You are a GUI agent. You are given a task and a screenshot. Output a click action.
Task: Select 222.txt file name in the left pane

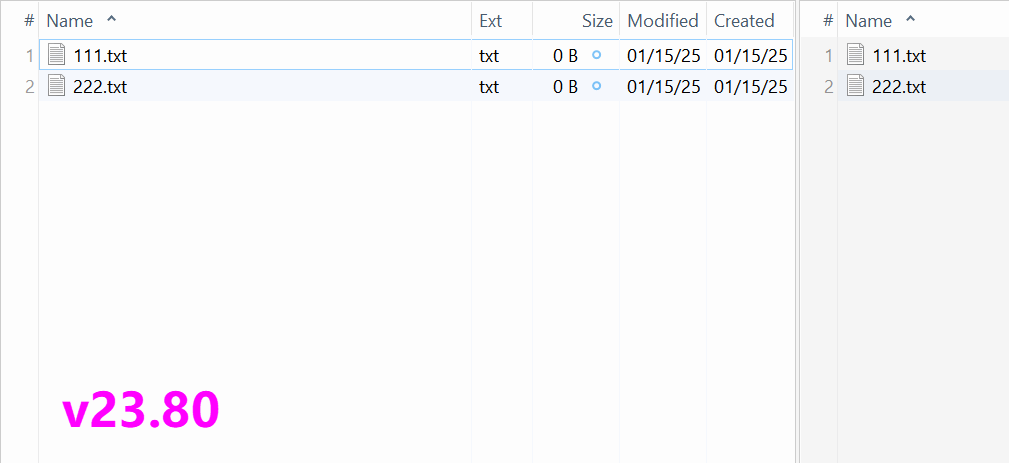pyautogui.click(x=100, y=87)
